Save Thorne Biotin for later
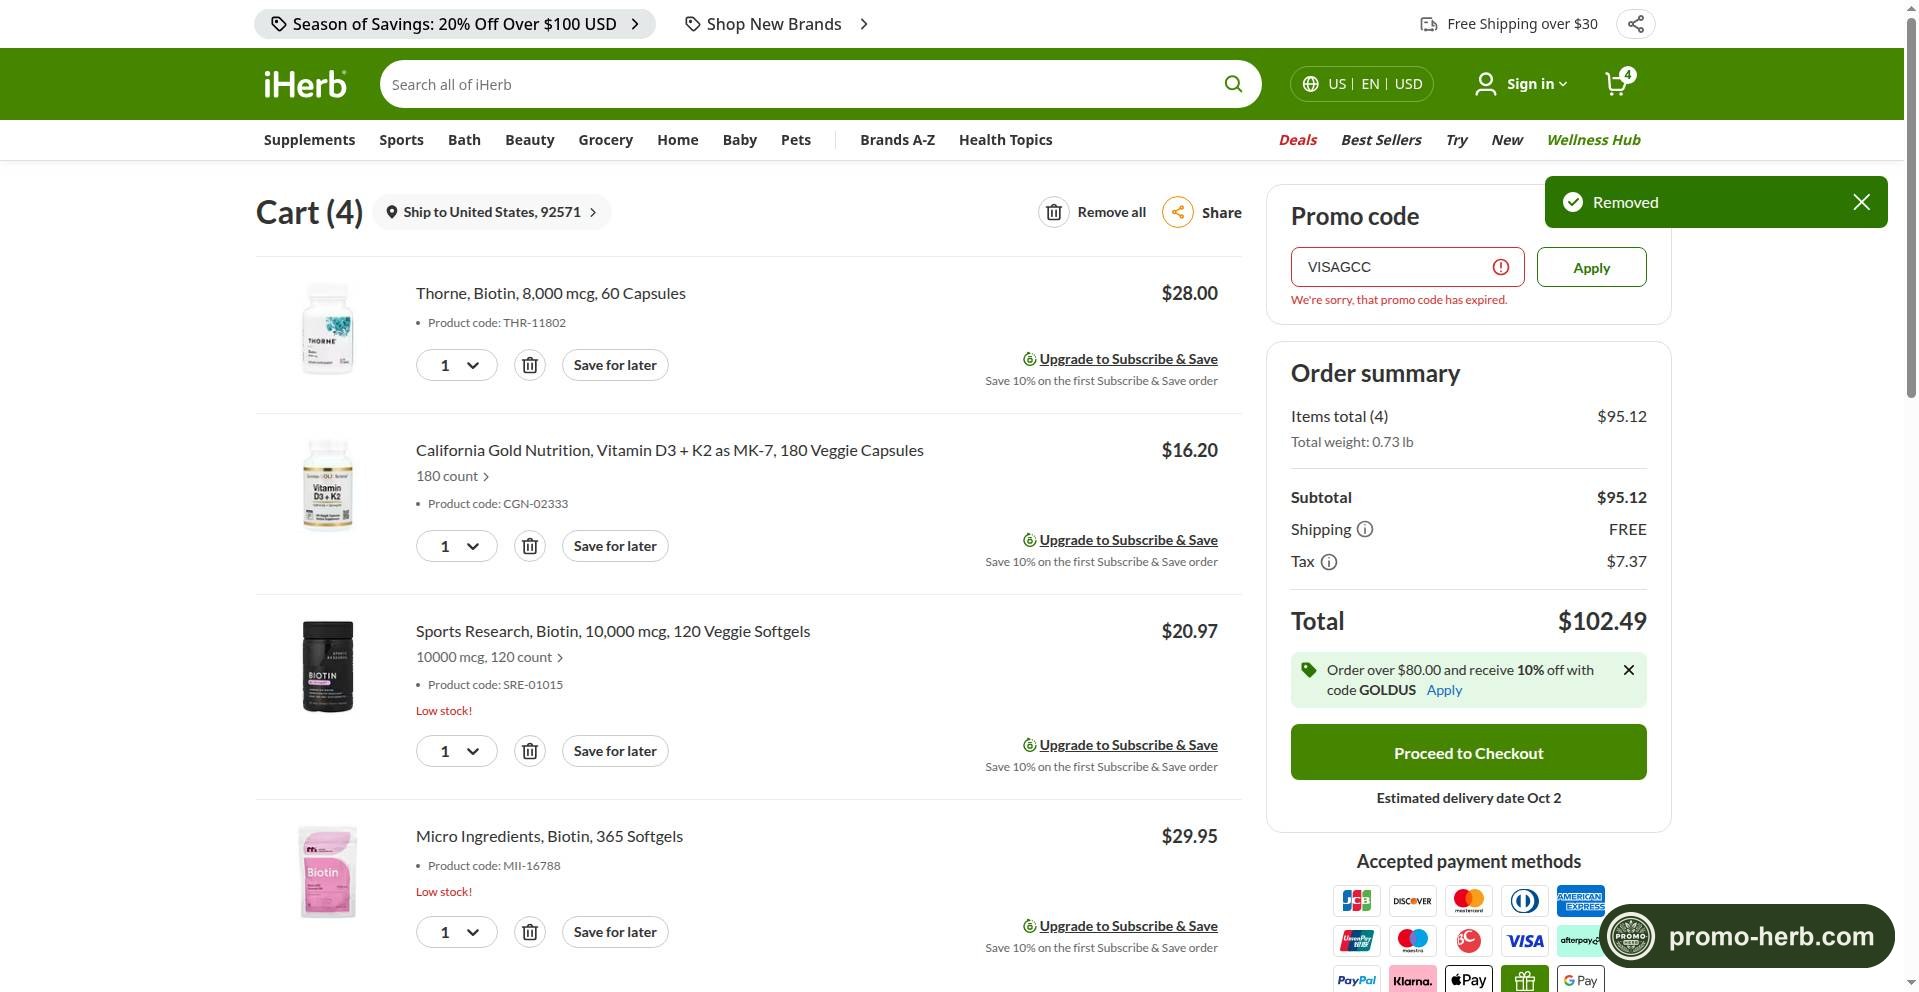 (615, 365)
